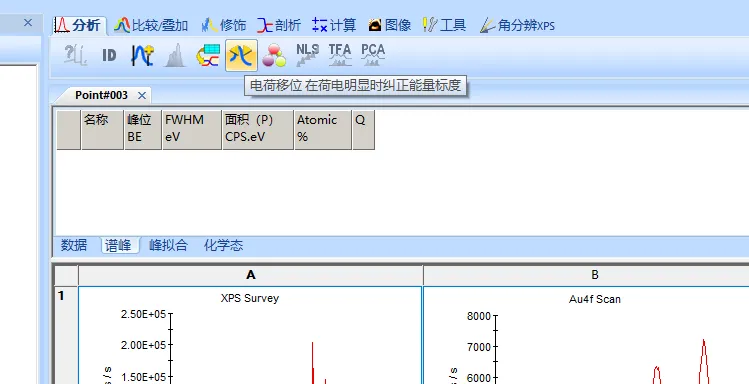Select the Au4f Scan spectrum thumbnail
This screenshot has height=384, width=749.
[586, 335]
